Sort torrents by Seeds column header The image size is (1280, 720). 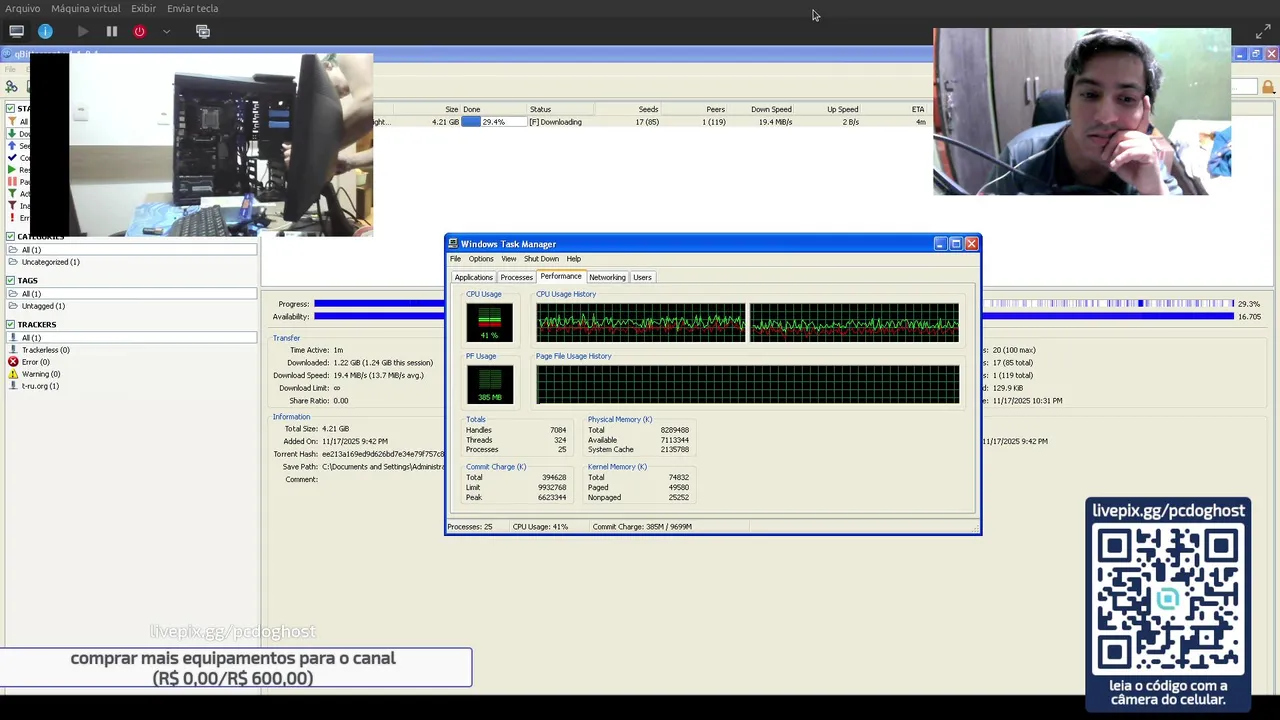[648, 109]
